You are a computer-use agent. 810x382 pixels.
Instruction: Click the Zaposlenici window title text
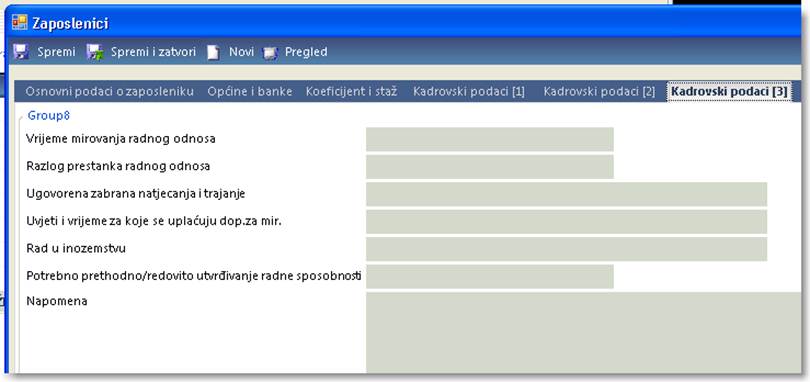pyautogui.click(x=70, y=23)
